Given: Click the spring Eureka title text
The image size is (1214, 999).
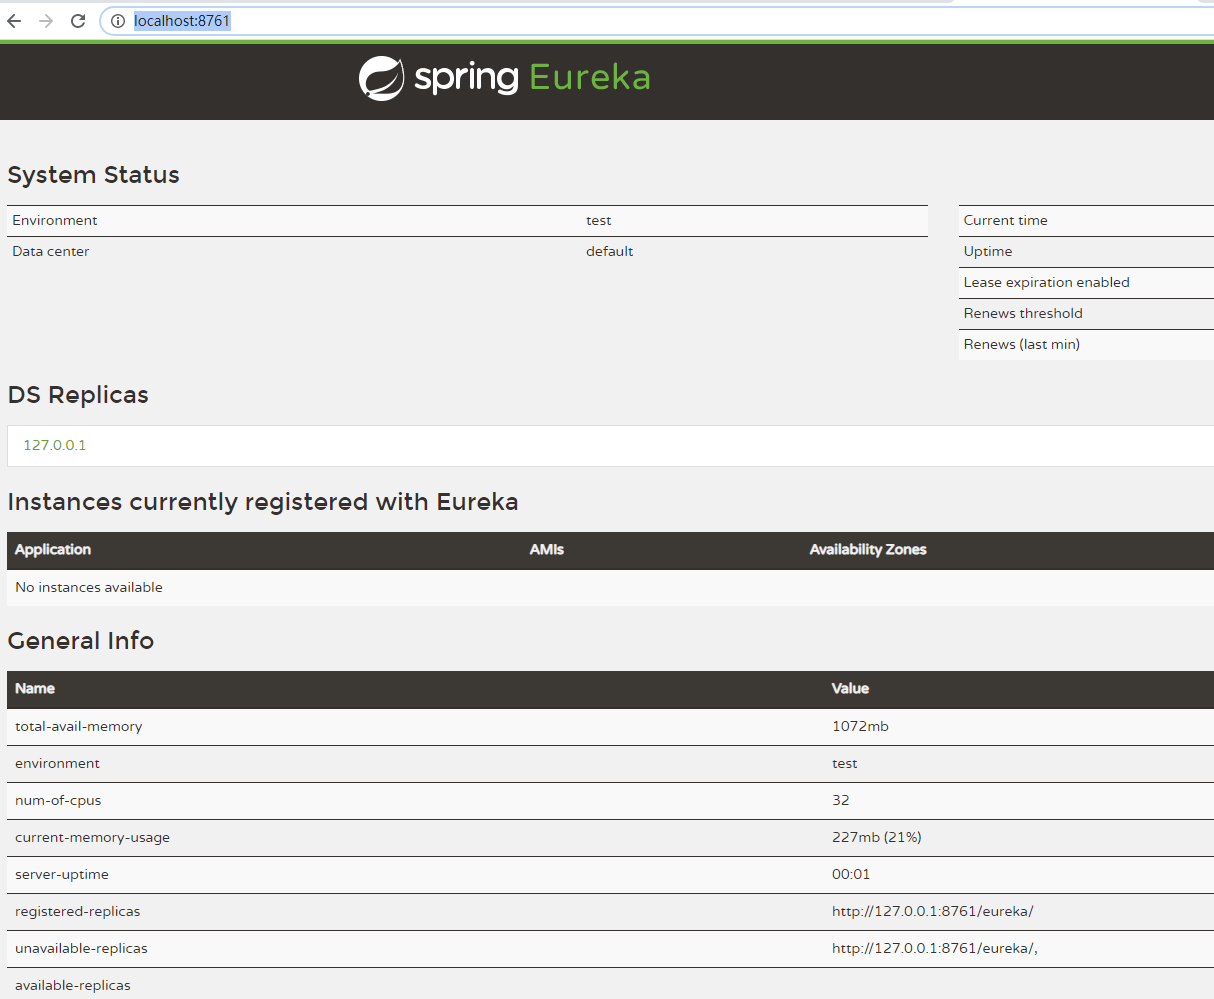Looking at the screenshot, I should pyautogui.click(x=532, y=78).
